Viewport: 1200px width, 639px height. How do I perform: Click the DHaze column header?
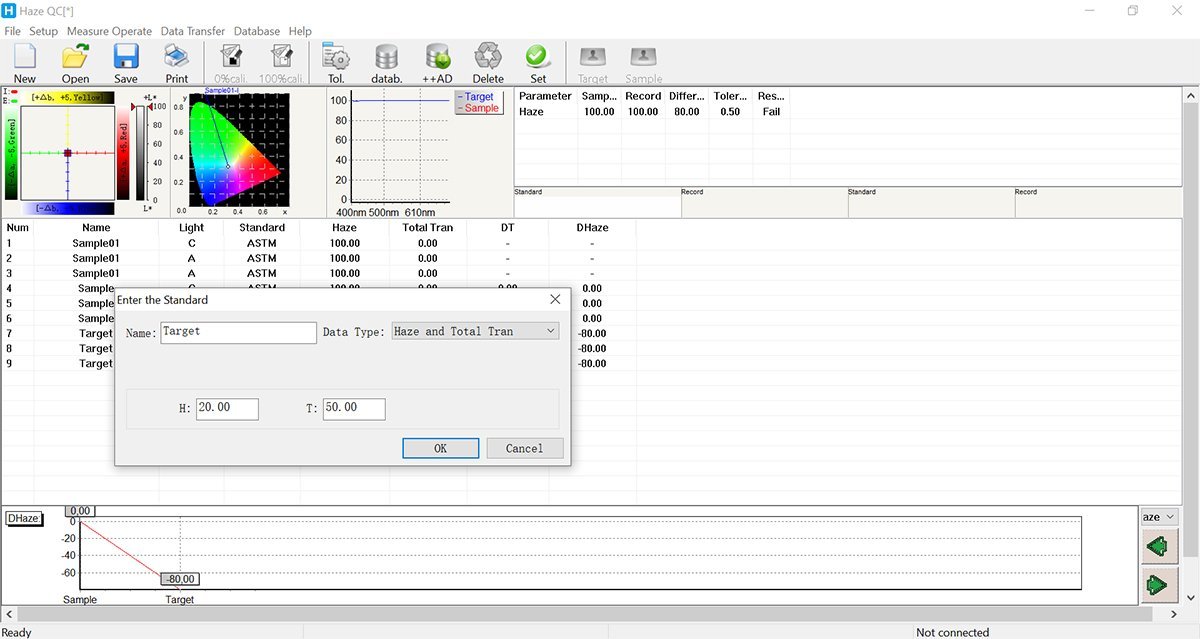(592, 228)
